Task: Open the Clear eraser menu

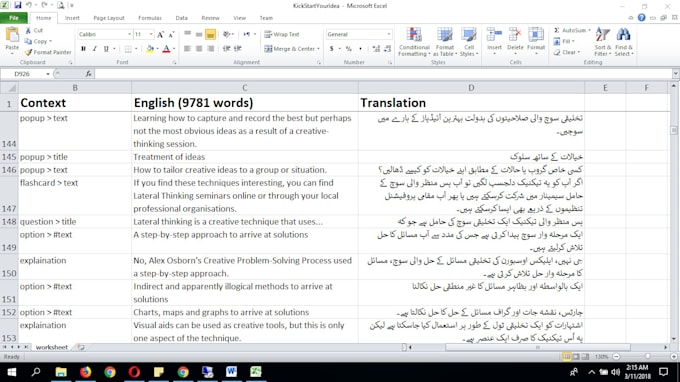Action: click(566, 52)
